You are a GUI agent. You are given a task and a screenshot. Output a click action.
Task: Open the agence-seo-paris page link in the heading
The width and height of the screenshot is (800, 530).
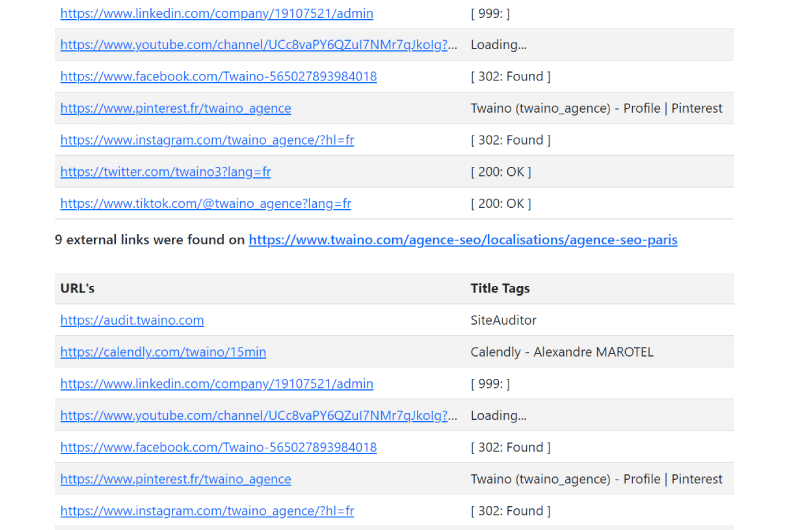pos(463,240)
